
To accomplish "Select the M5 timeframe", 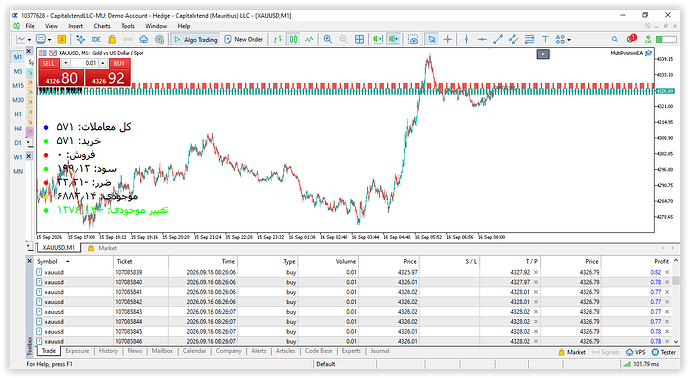I will pyautogui.click(x=18, y=71).
